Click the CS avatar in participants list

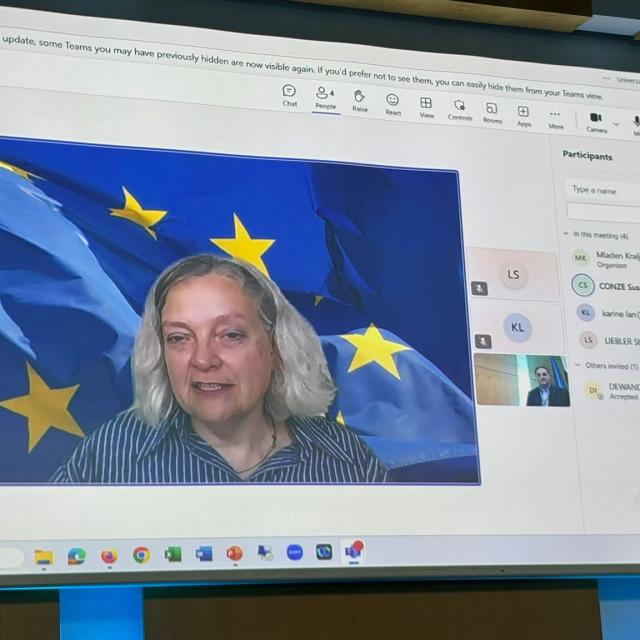582,285
